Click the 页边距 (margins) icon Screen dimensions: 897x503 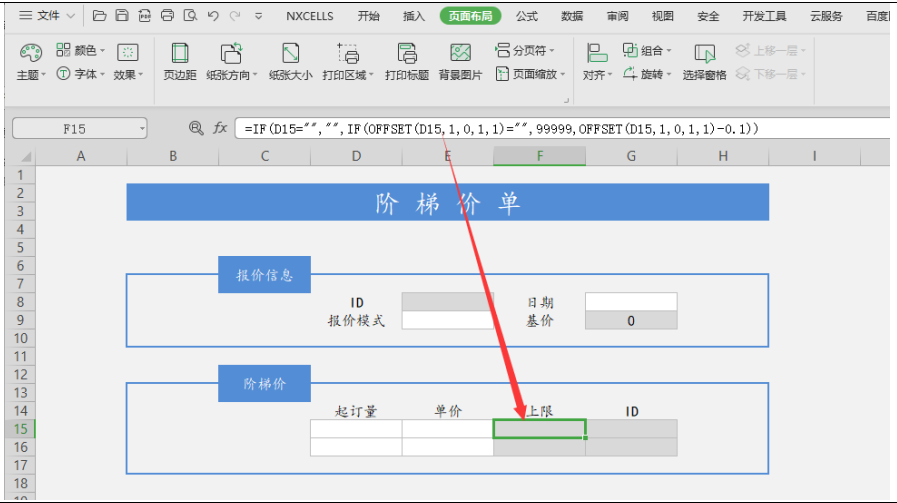pyautogui.click(x=180, y=54)
